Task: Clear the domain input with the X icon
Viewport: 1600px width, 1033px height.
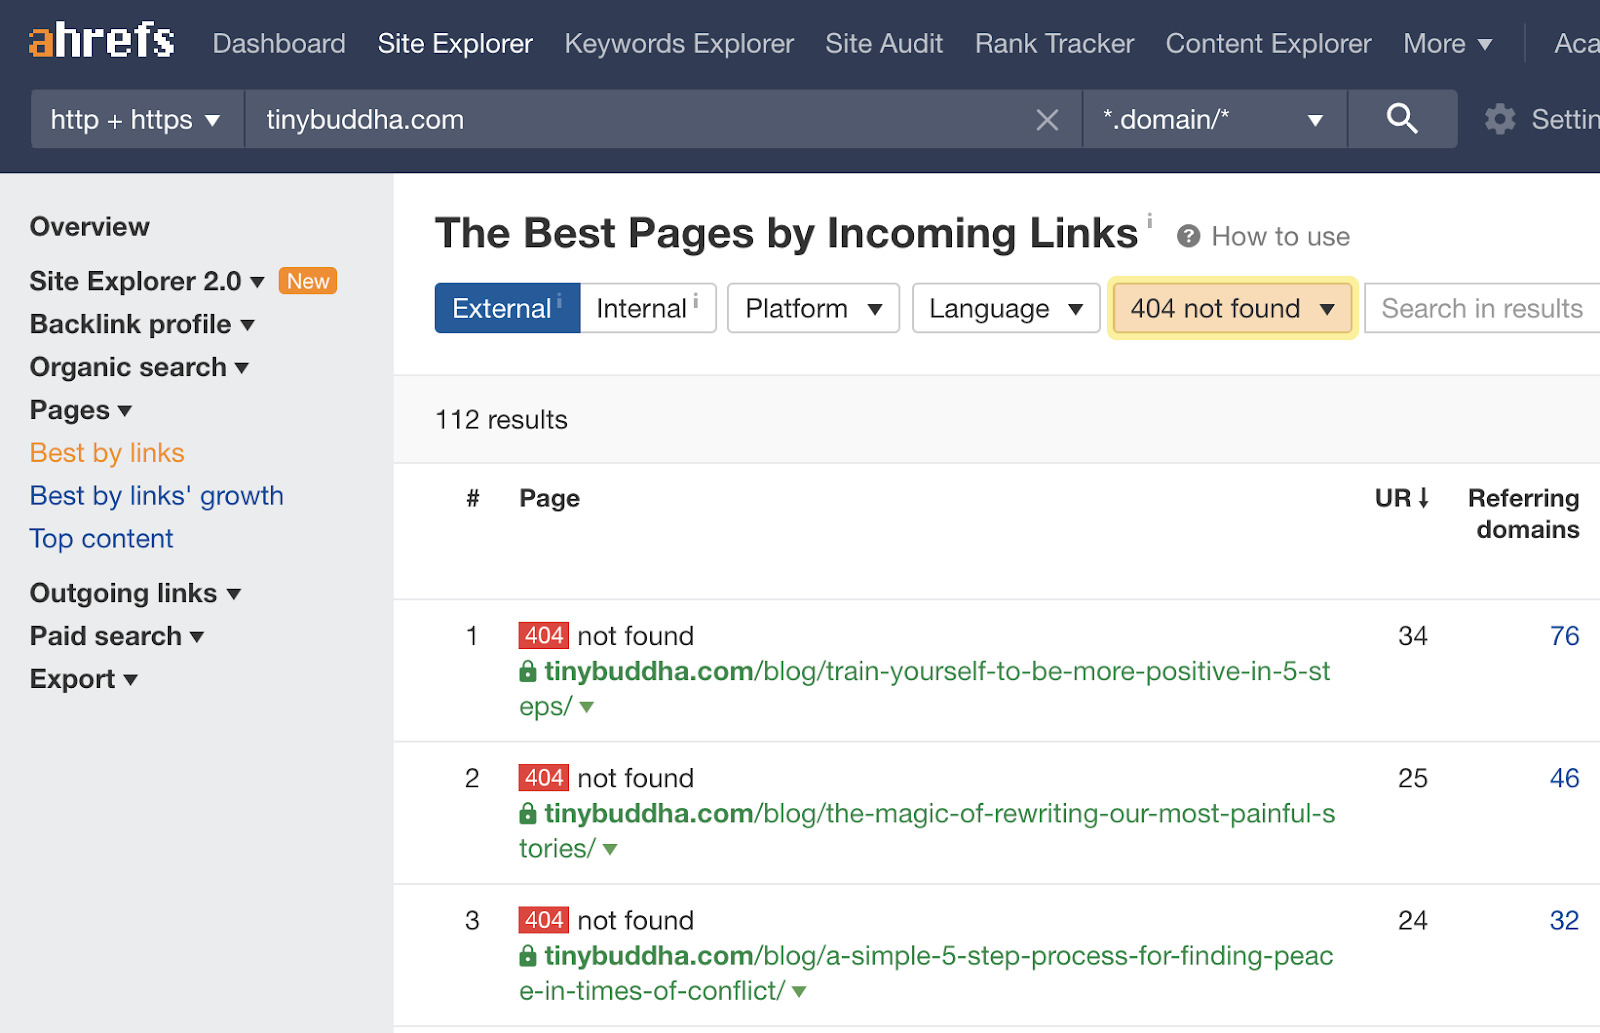Action: click(1047, 119)
